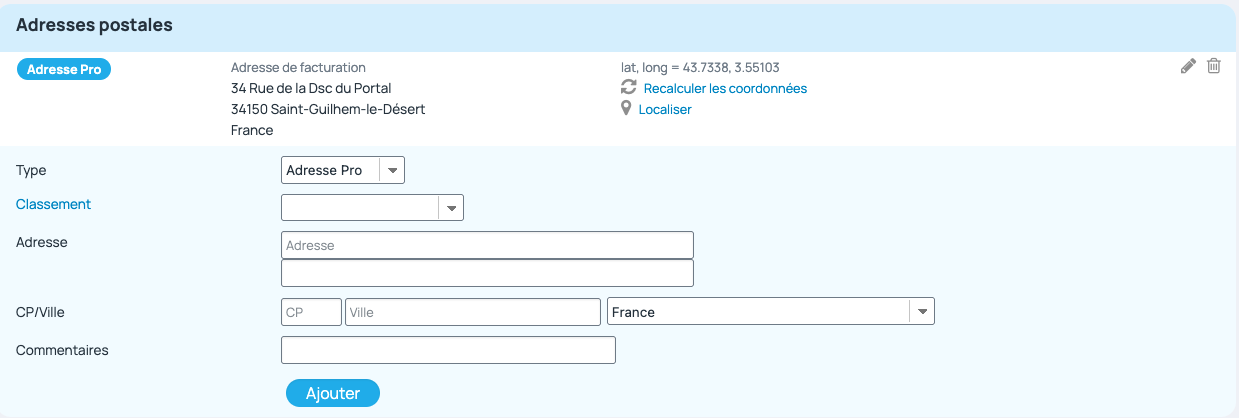Open the France country dropdown
Viewport: 1239px width, 418px height.
coord(771,312)
